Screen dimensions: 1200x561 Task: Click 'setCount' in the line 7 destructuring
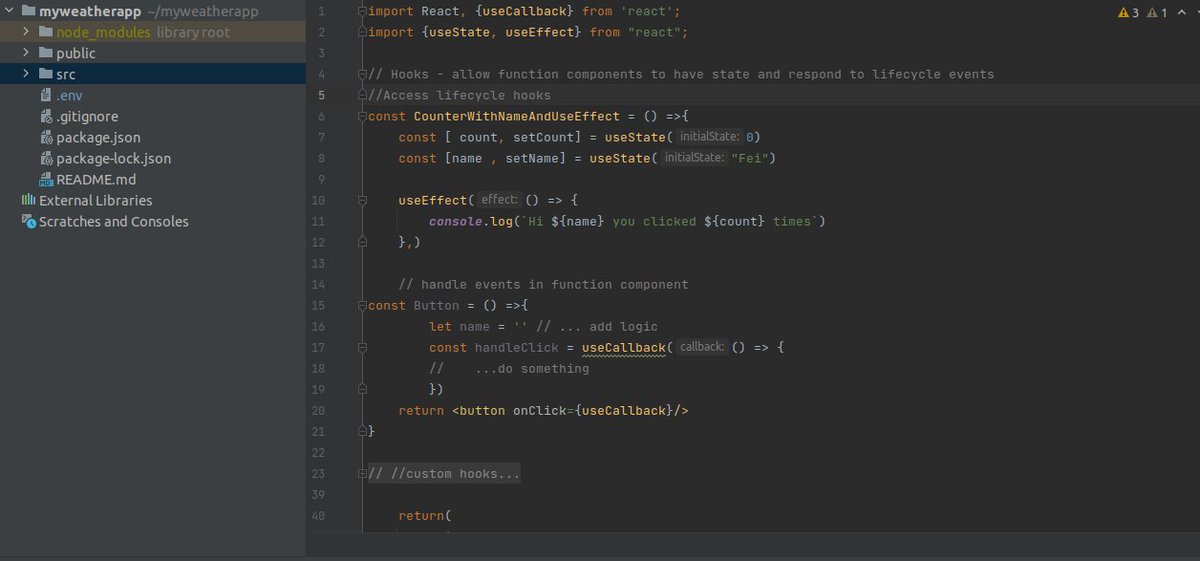click(x=543, y=137)
